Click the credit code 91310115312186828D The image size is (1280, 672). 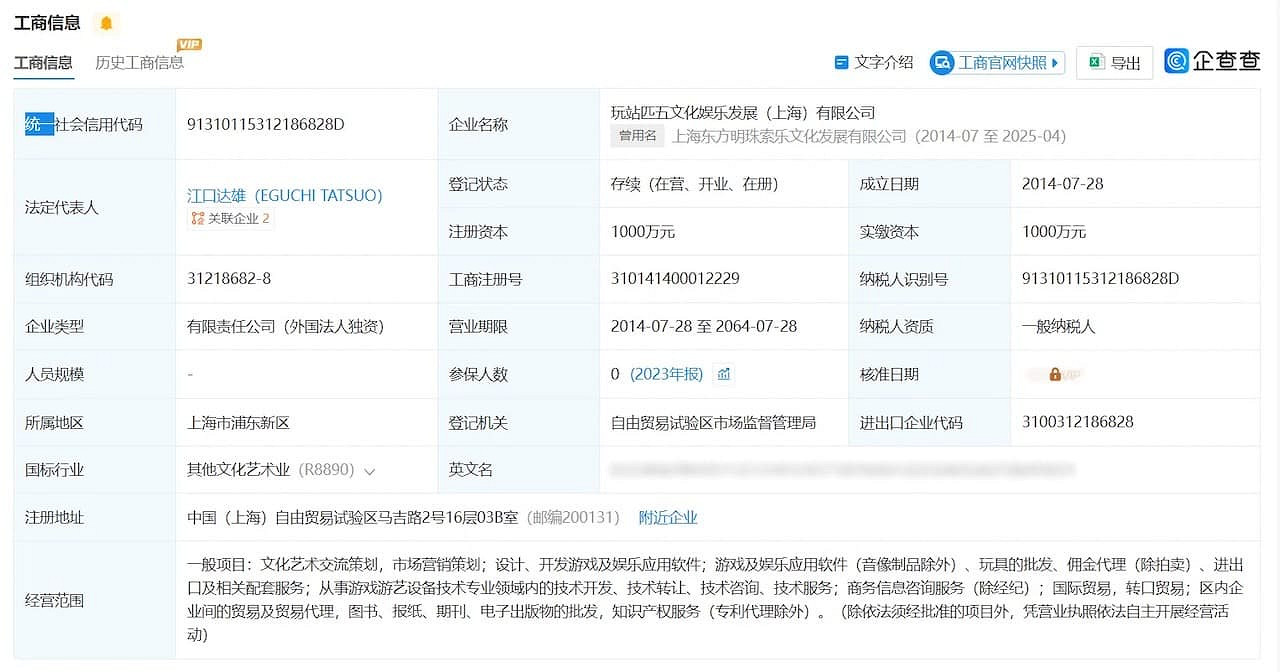click(x=265, y=124)
